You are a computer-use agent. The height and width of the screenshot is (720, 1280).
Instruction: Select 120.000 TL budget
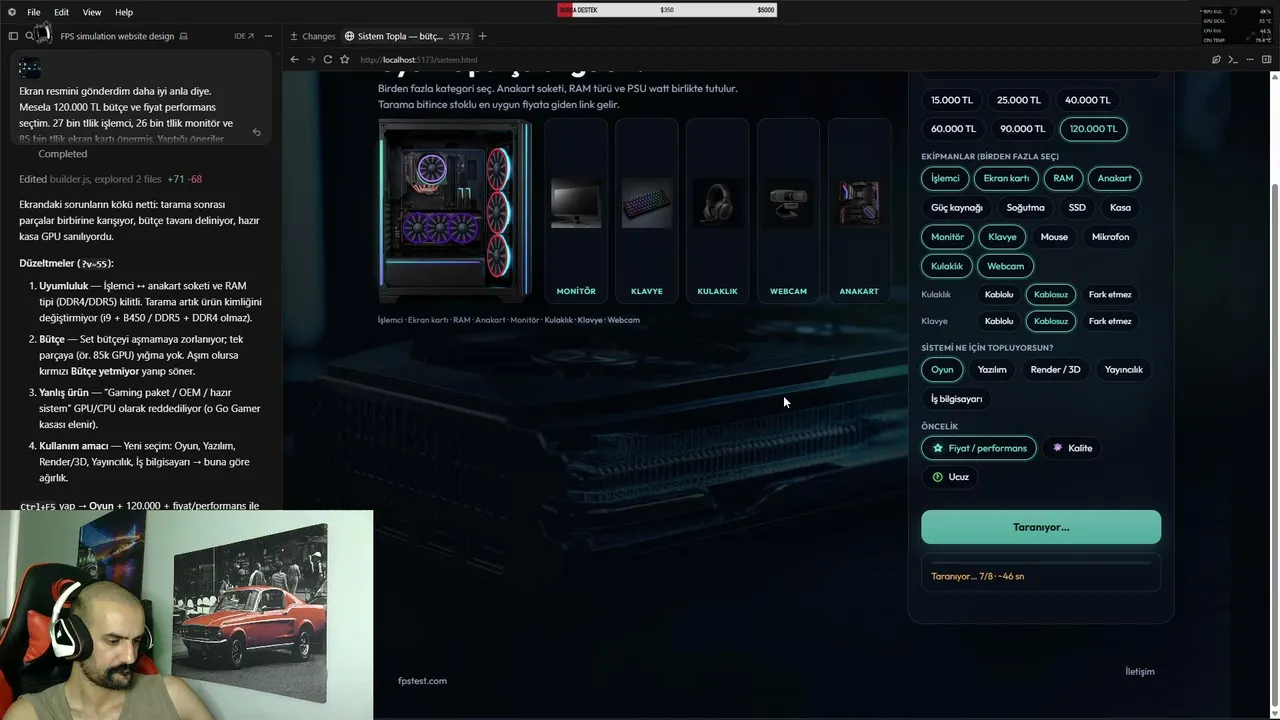[x=1094, y=129]
